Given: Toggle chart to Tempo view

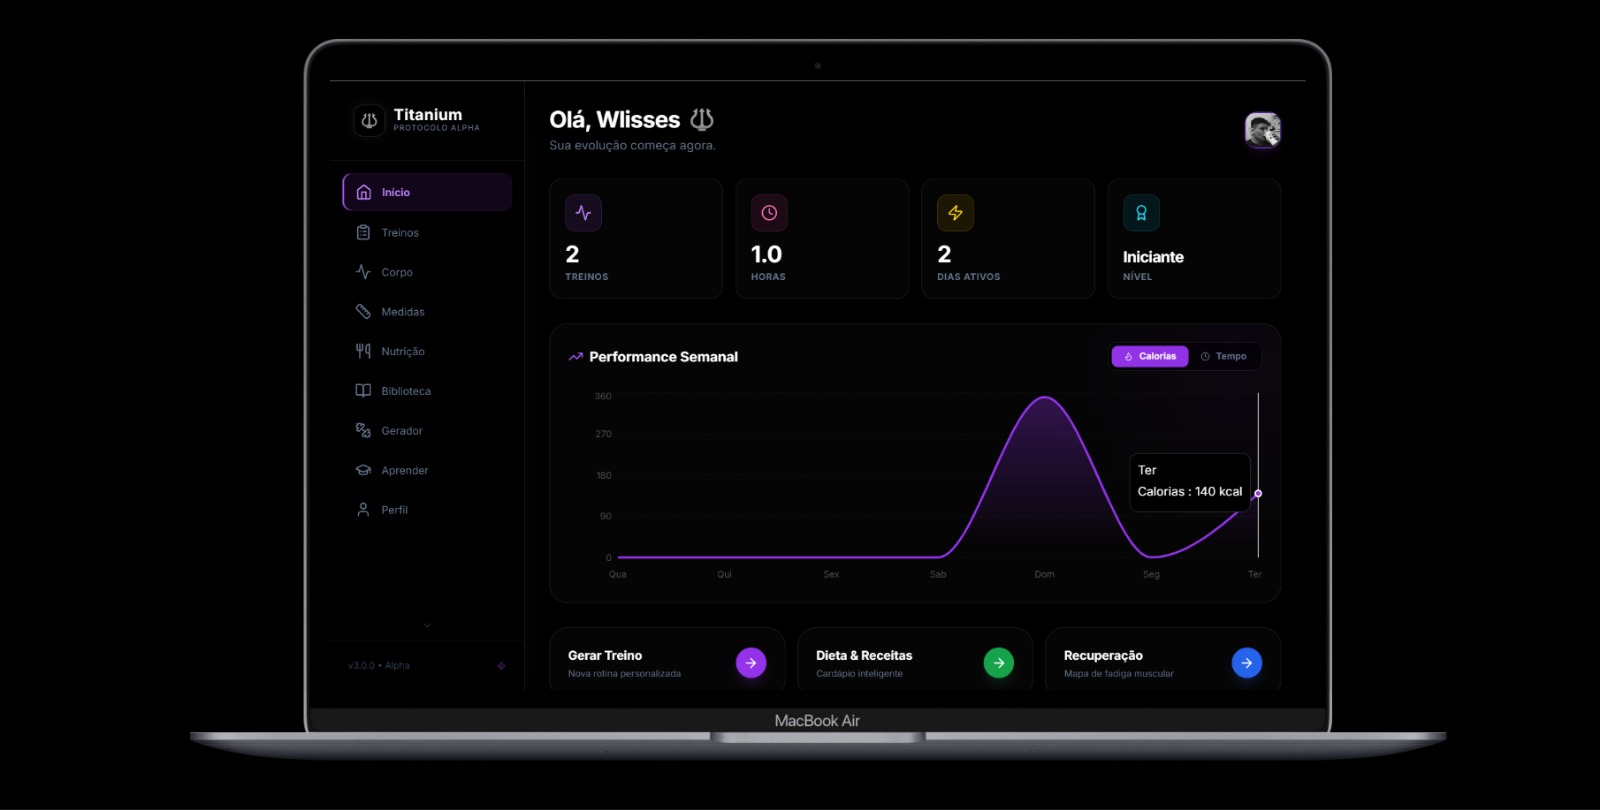Looking at the screenshot, I should pyautogui.click(x=1224, y=356).
